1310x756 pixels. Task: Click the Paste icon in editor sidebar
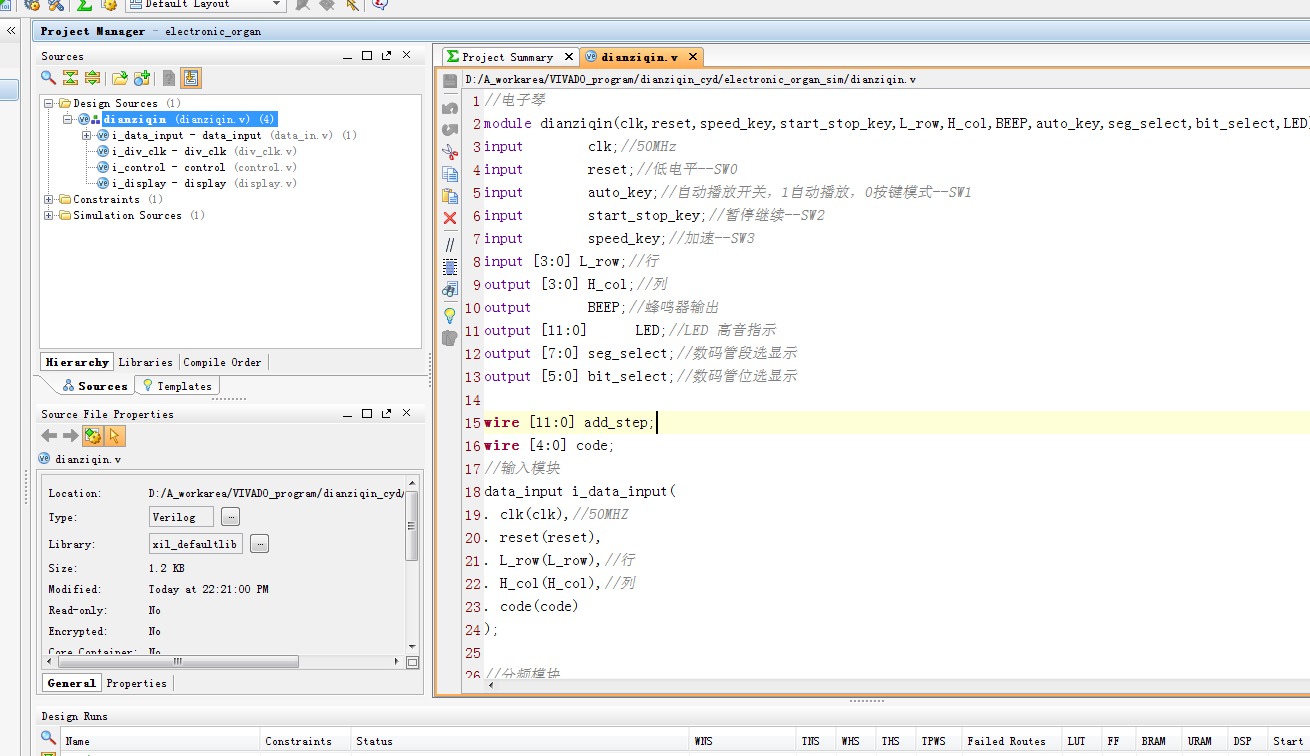click(450, 196)
